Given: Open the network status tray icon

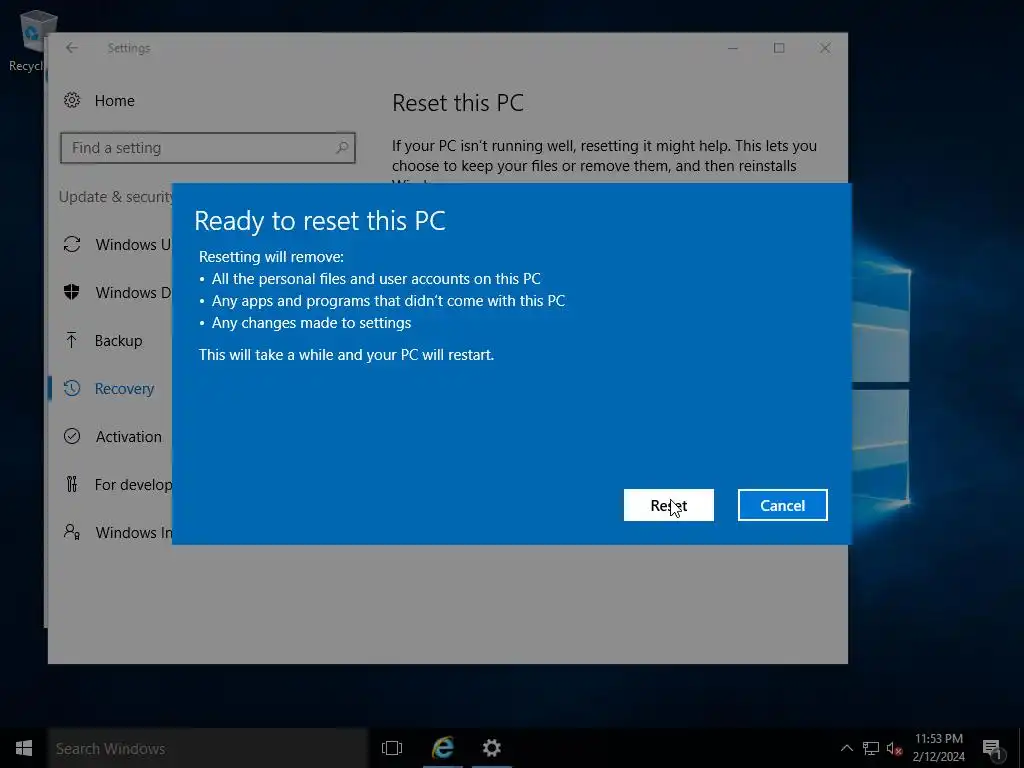Looking at the screenshot, I should (871, 748).
